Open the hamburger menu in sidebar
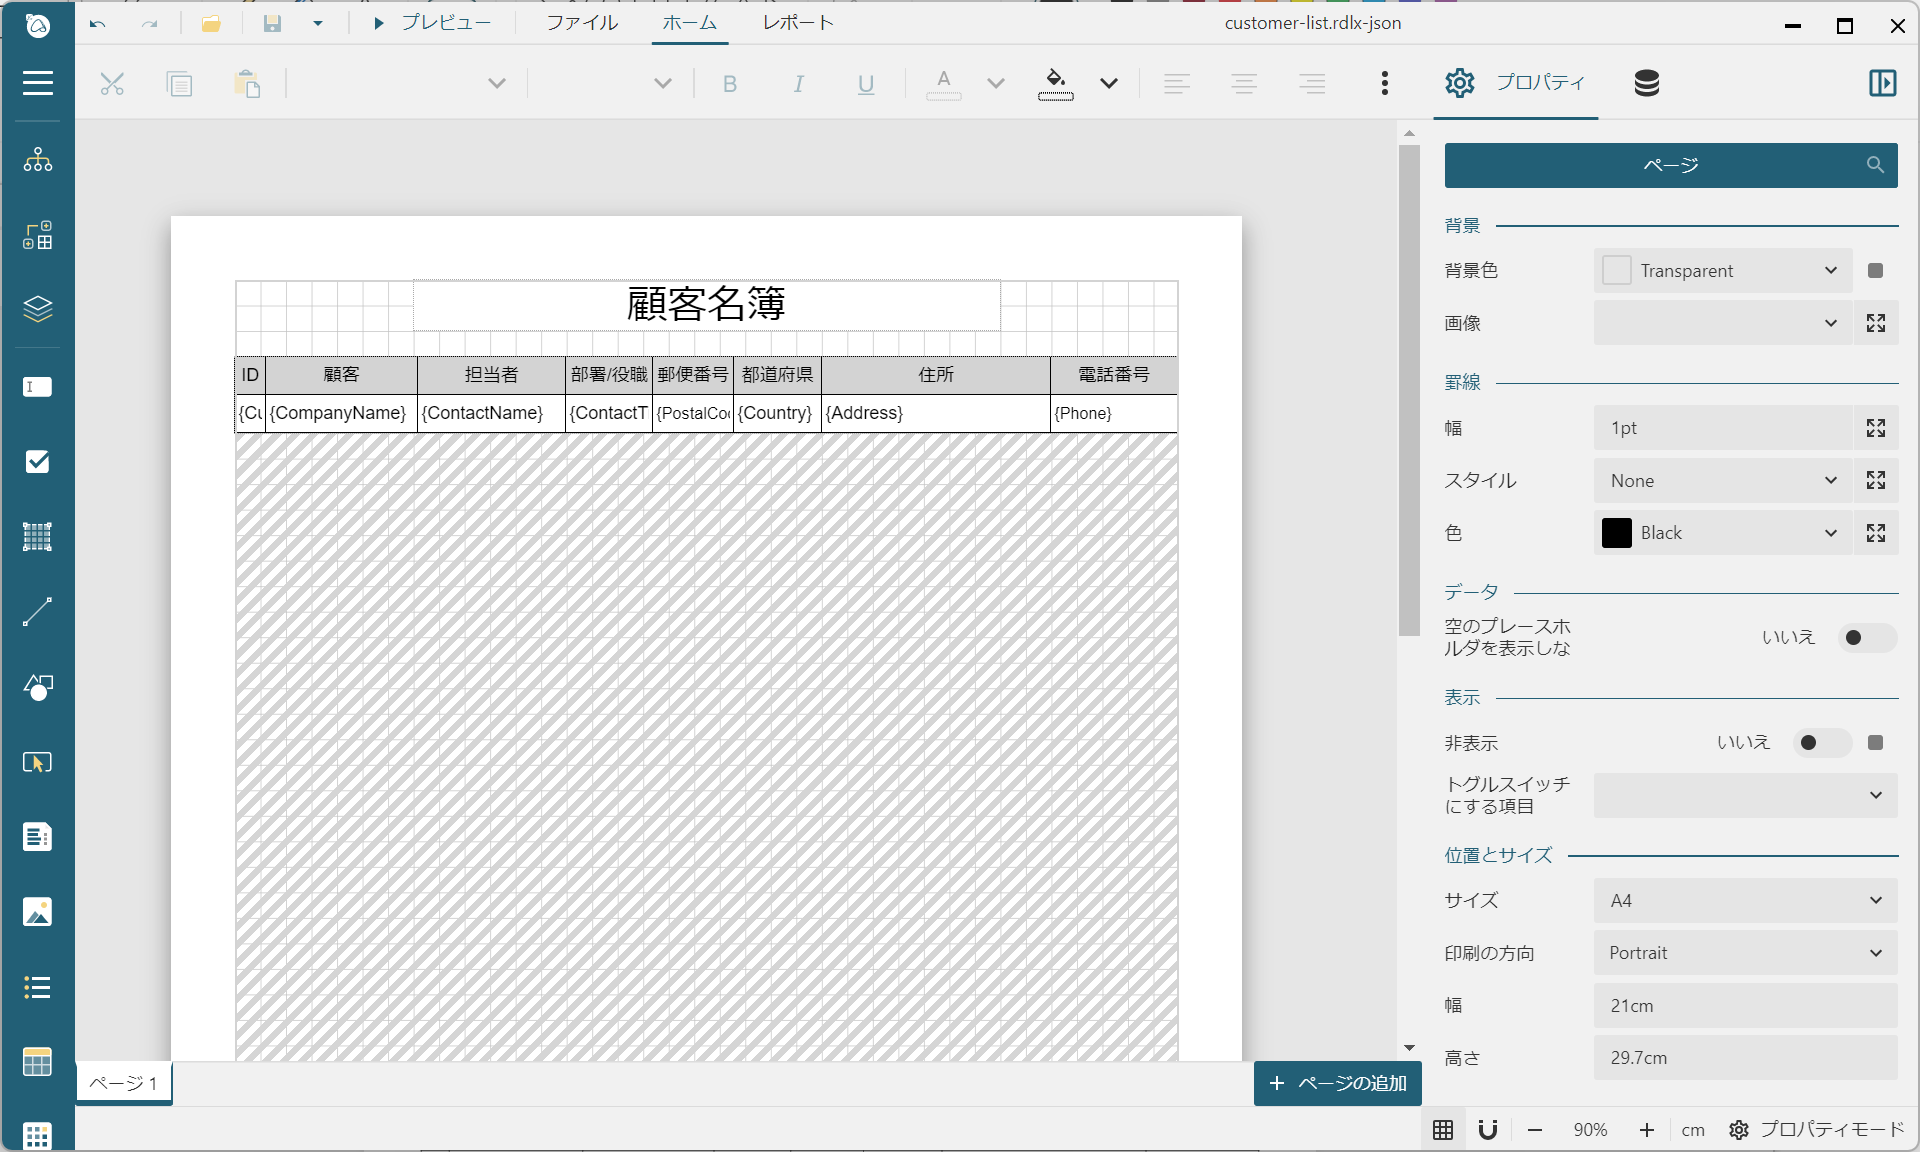The image size is (1920, 1152). [x=37, y=83]
